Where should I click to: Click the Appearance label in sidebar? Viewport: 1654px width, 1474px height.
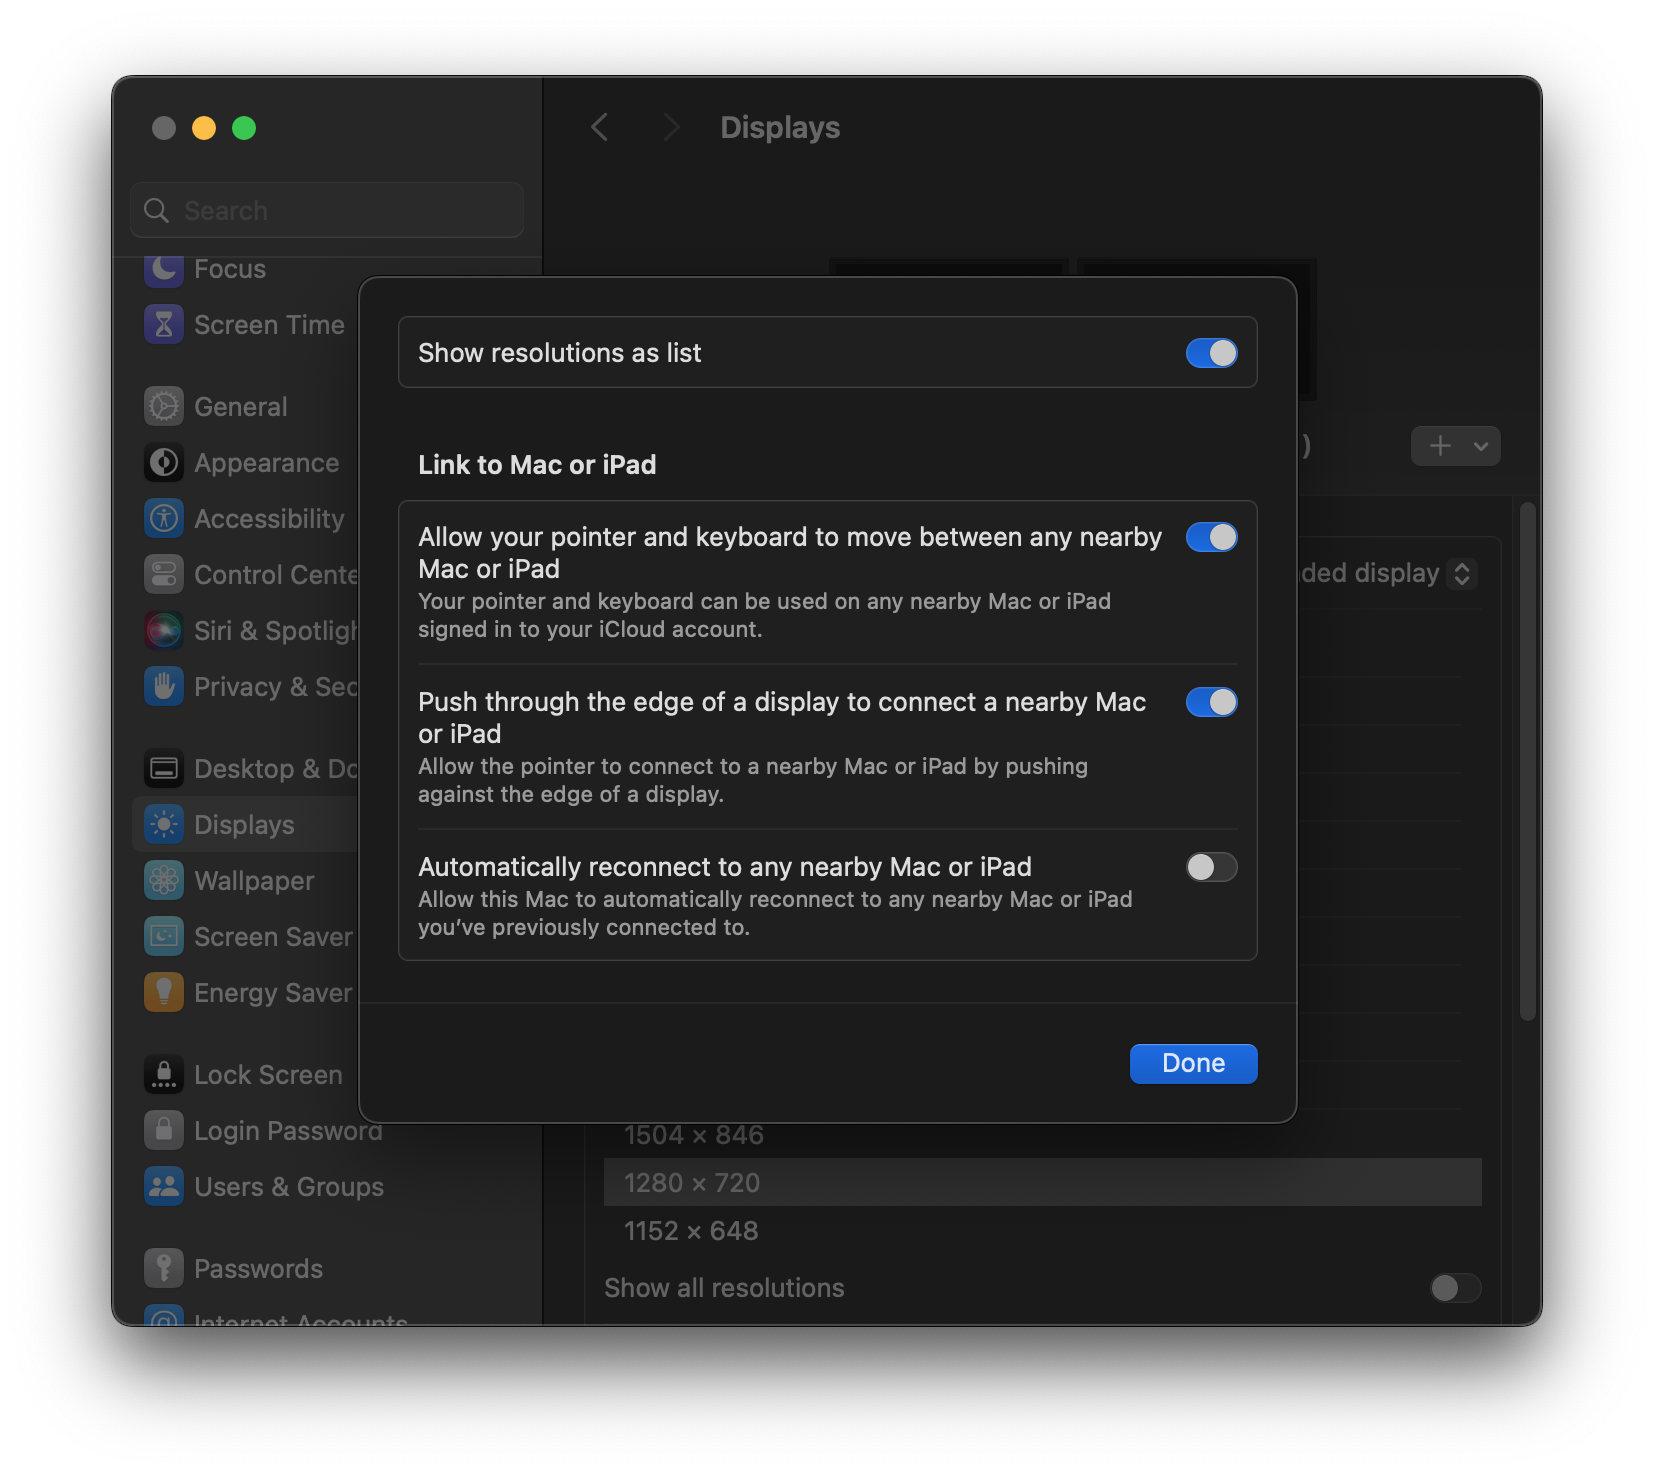tap(266, 462)
